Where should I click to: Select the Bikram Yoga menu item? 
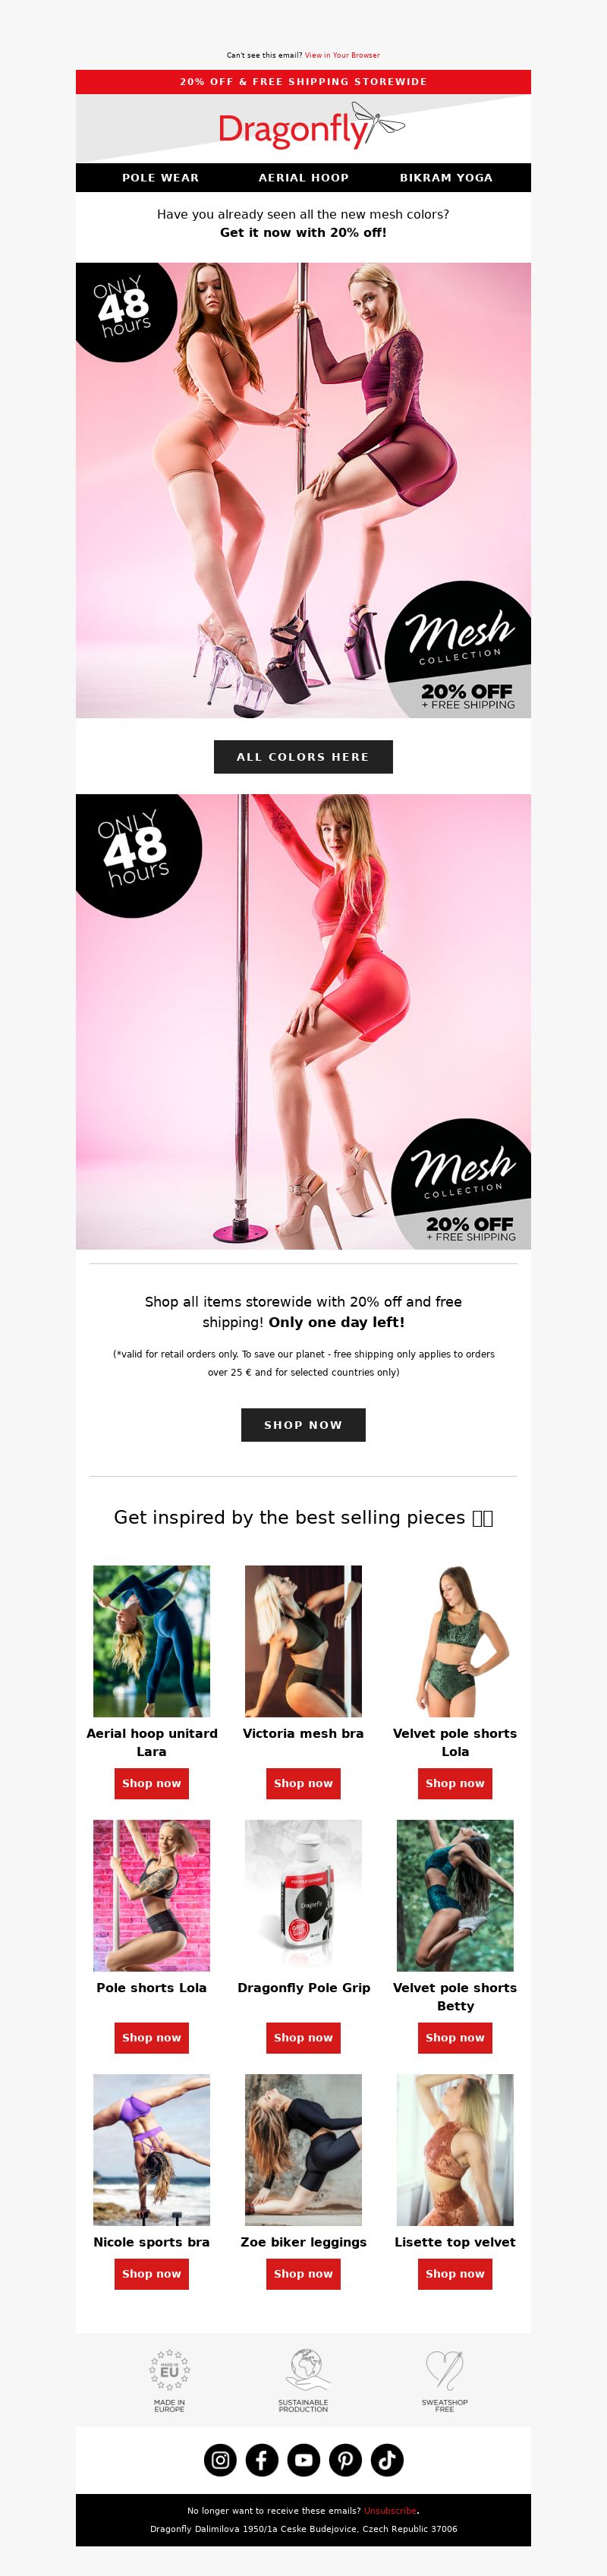point(446,177)
